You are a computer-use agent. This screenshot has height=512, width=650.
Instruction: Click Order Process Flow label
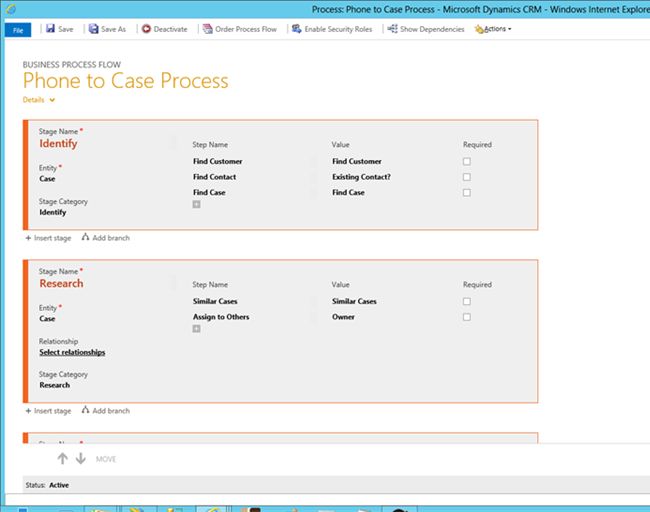coord(246,29)
